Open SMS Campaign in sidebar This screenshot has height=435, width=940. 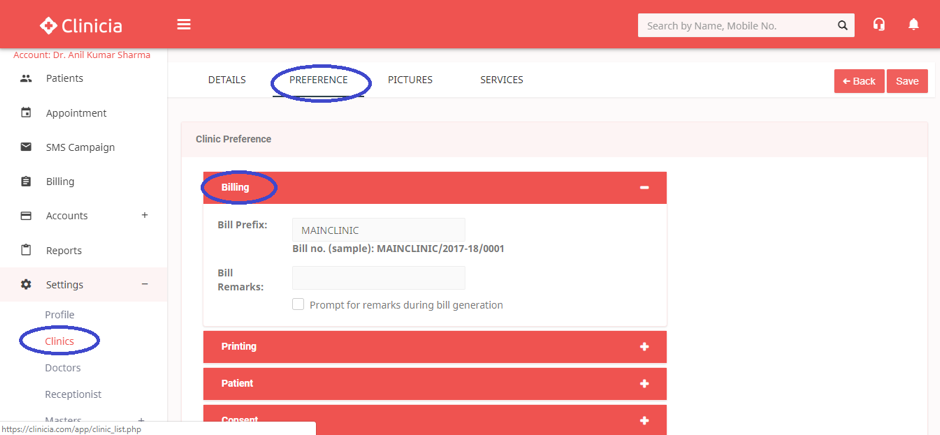pyautogui.click(x=80, y=147)
